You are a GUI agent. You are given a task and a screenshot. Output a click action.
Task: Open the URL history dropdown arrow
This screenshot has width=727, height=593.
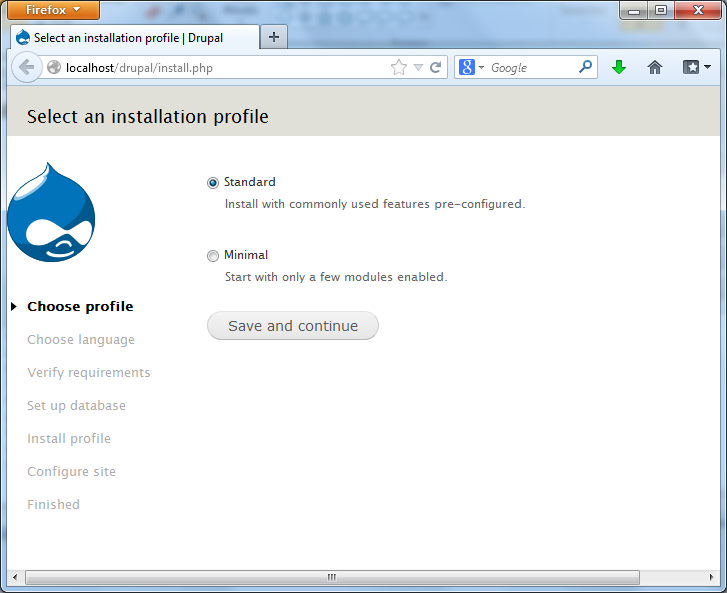pos(418,68)
